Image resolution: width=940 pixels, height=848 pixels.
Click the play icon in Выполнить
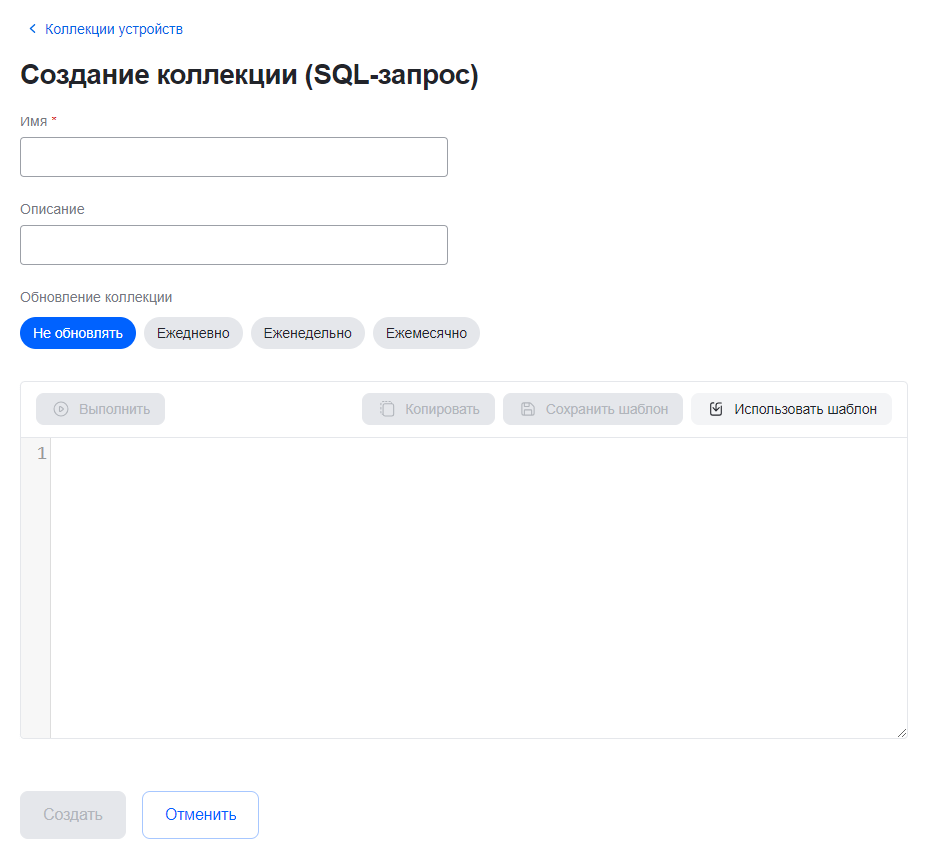[61, 409]
